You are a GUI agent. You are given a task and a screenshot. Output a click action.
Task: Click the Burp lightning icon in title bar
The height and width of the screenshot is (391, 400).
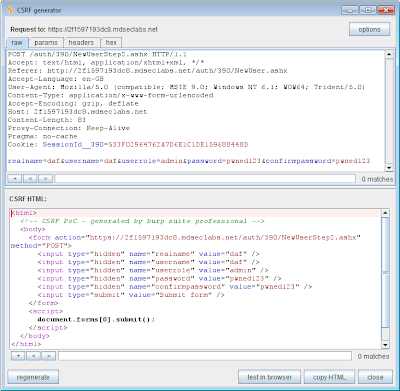(10, 10)
